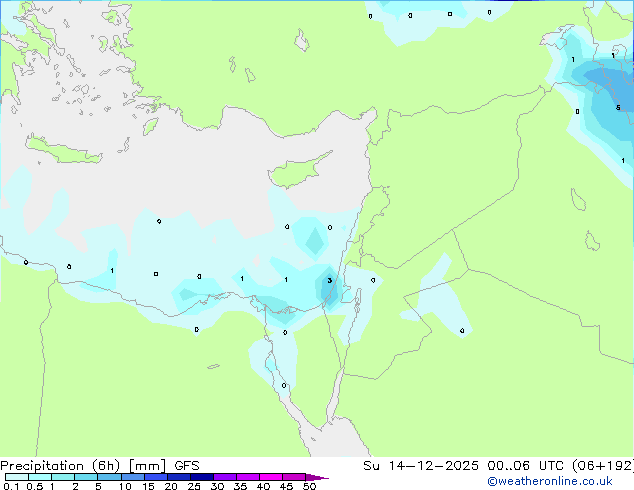The height and width of the screenshot is (490, 634).
Task: Pick the 10–15 mm legend swatch
Action: click(x=132, y=477)
